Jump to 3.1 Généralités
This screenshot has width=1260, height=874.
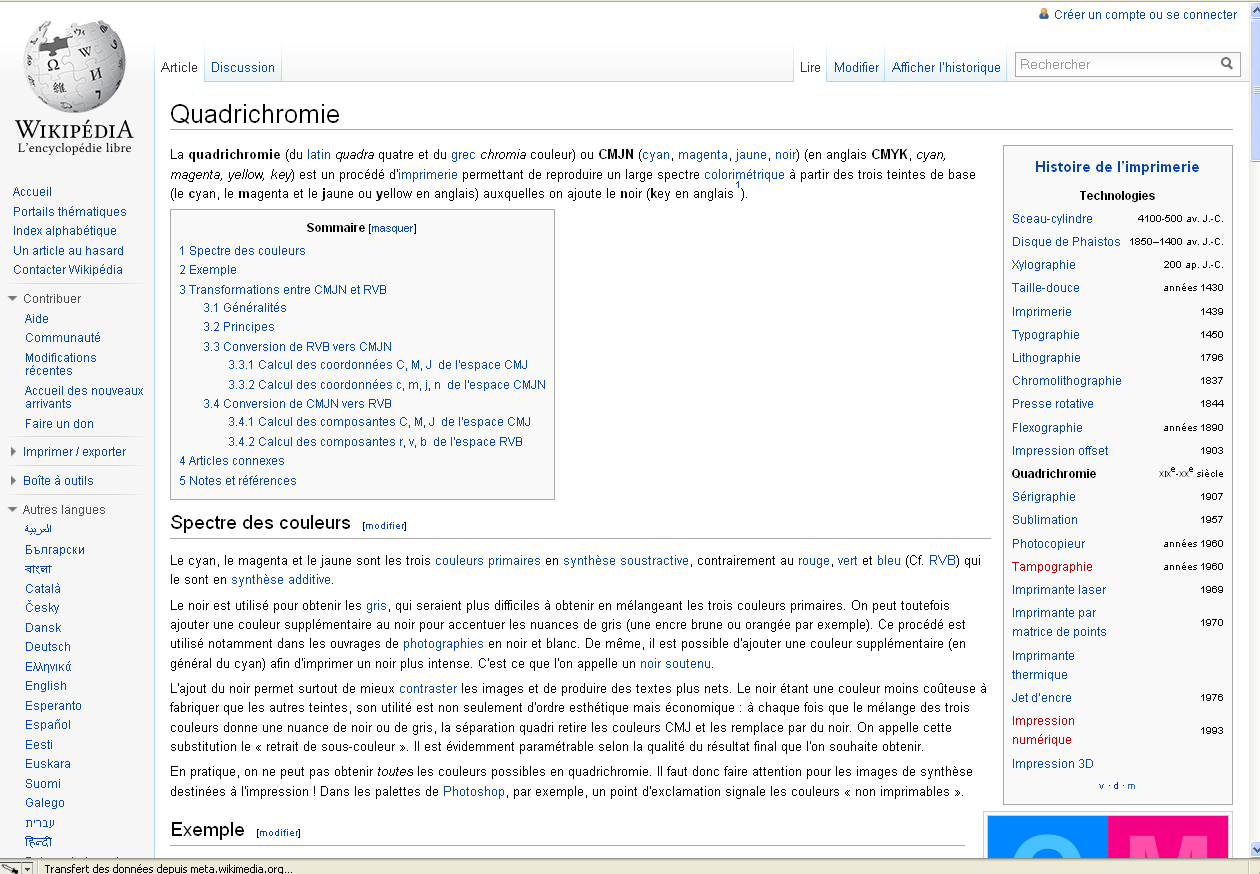(x=245, y=308)
